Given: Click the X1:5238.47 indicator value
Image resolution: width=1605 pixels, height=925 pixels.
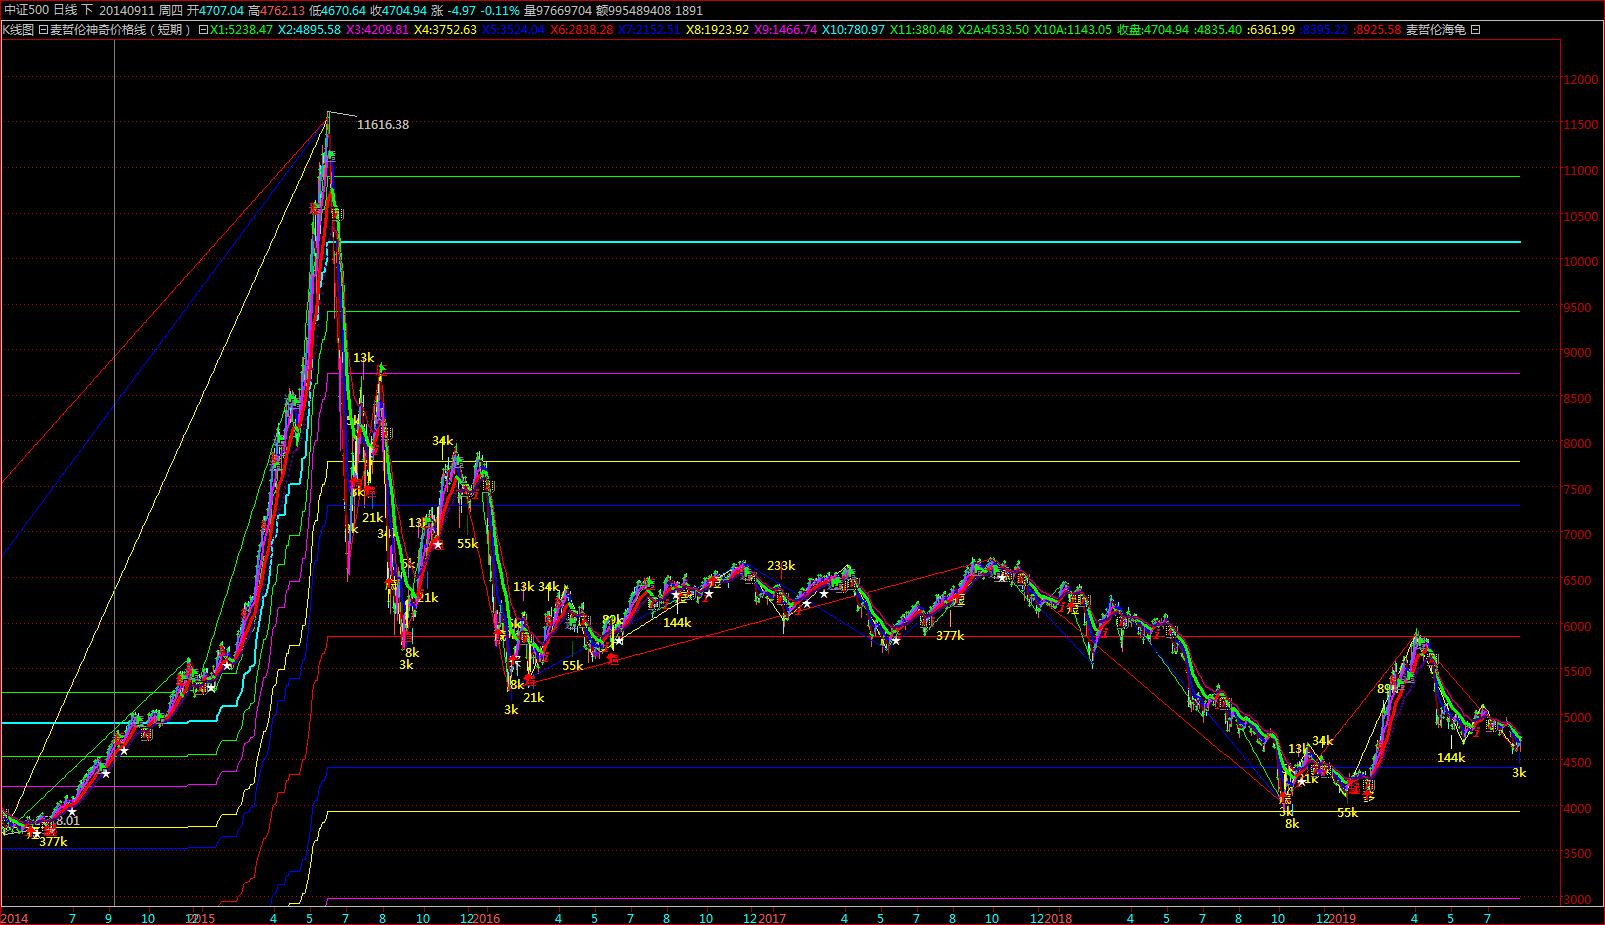Looking at the screenshot, I should pos(241,30).
